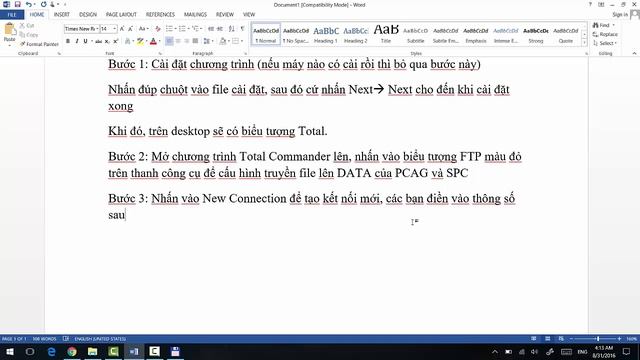Switch to Web Layout view in status bar
The width and height of the screenshot is (640, 360).
[x=561, y=339]
